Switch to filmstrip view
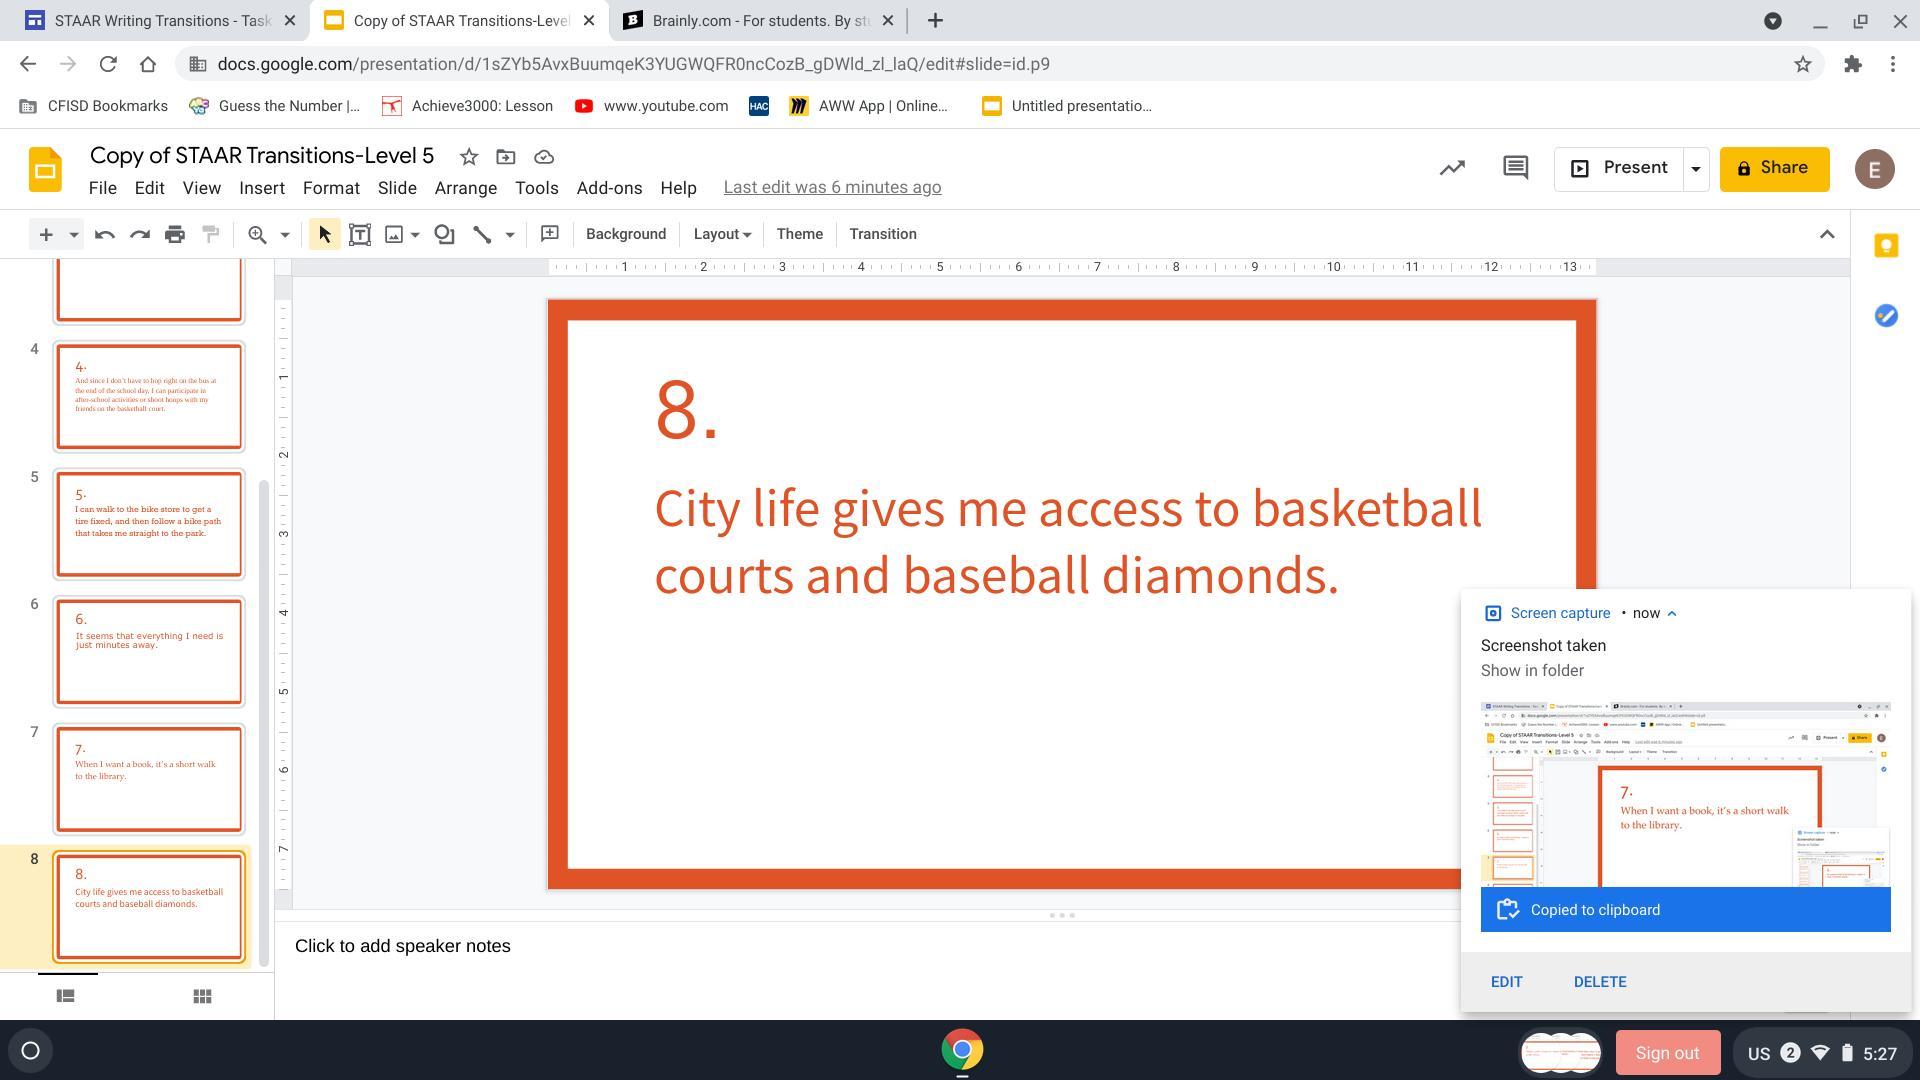Screen dimensions: 1920x1080 point(66,996)
